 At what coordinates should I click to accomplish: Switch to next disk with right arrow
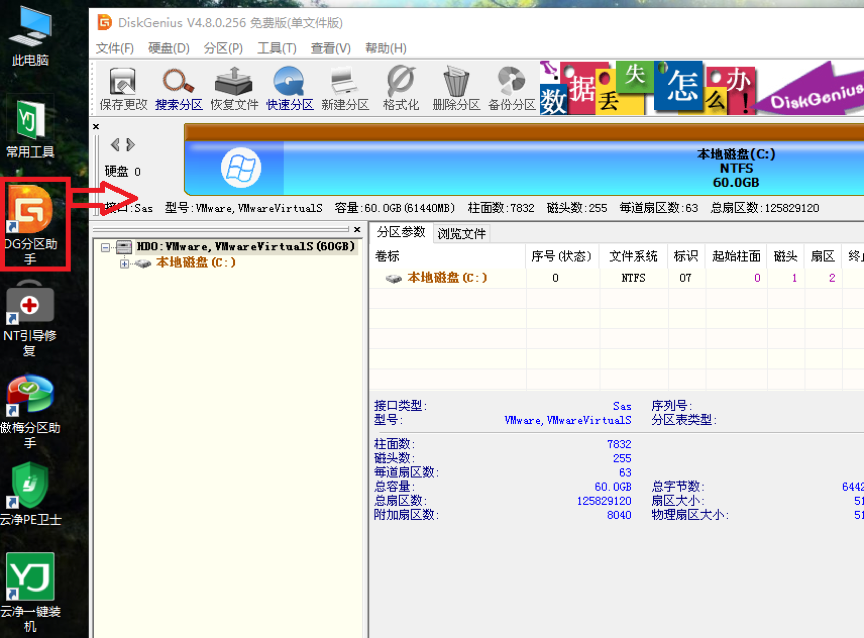click(130, 145)
